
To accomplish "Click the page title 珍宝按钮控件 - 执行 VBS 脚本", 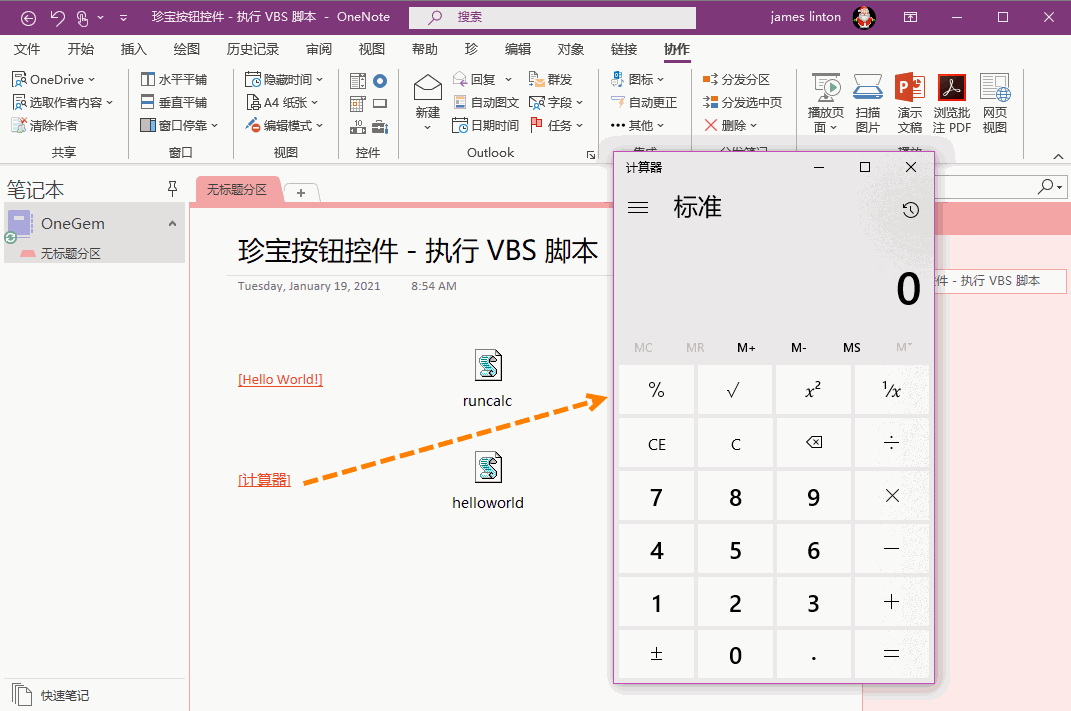I will [417, 251].
